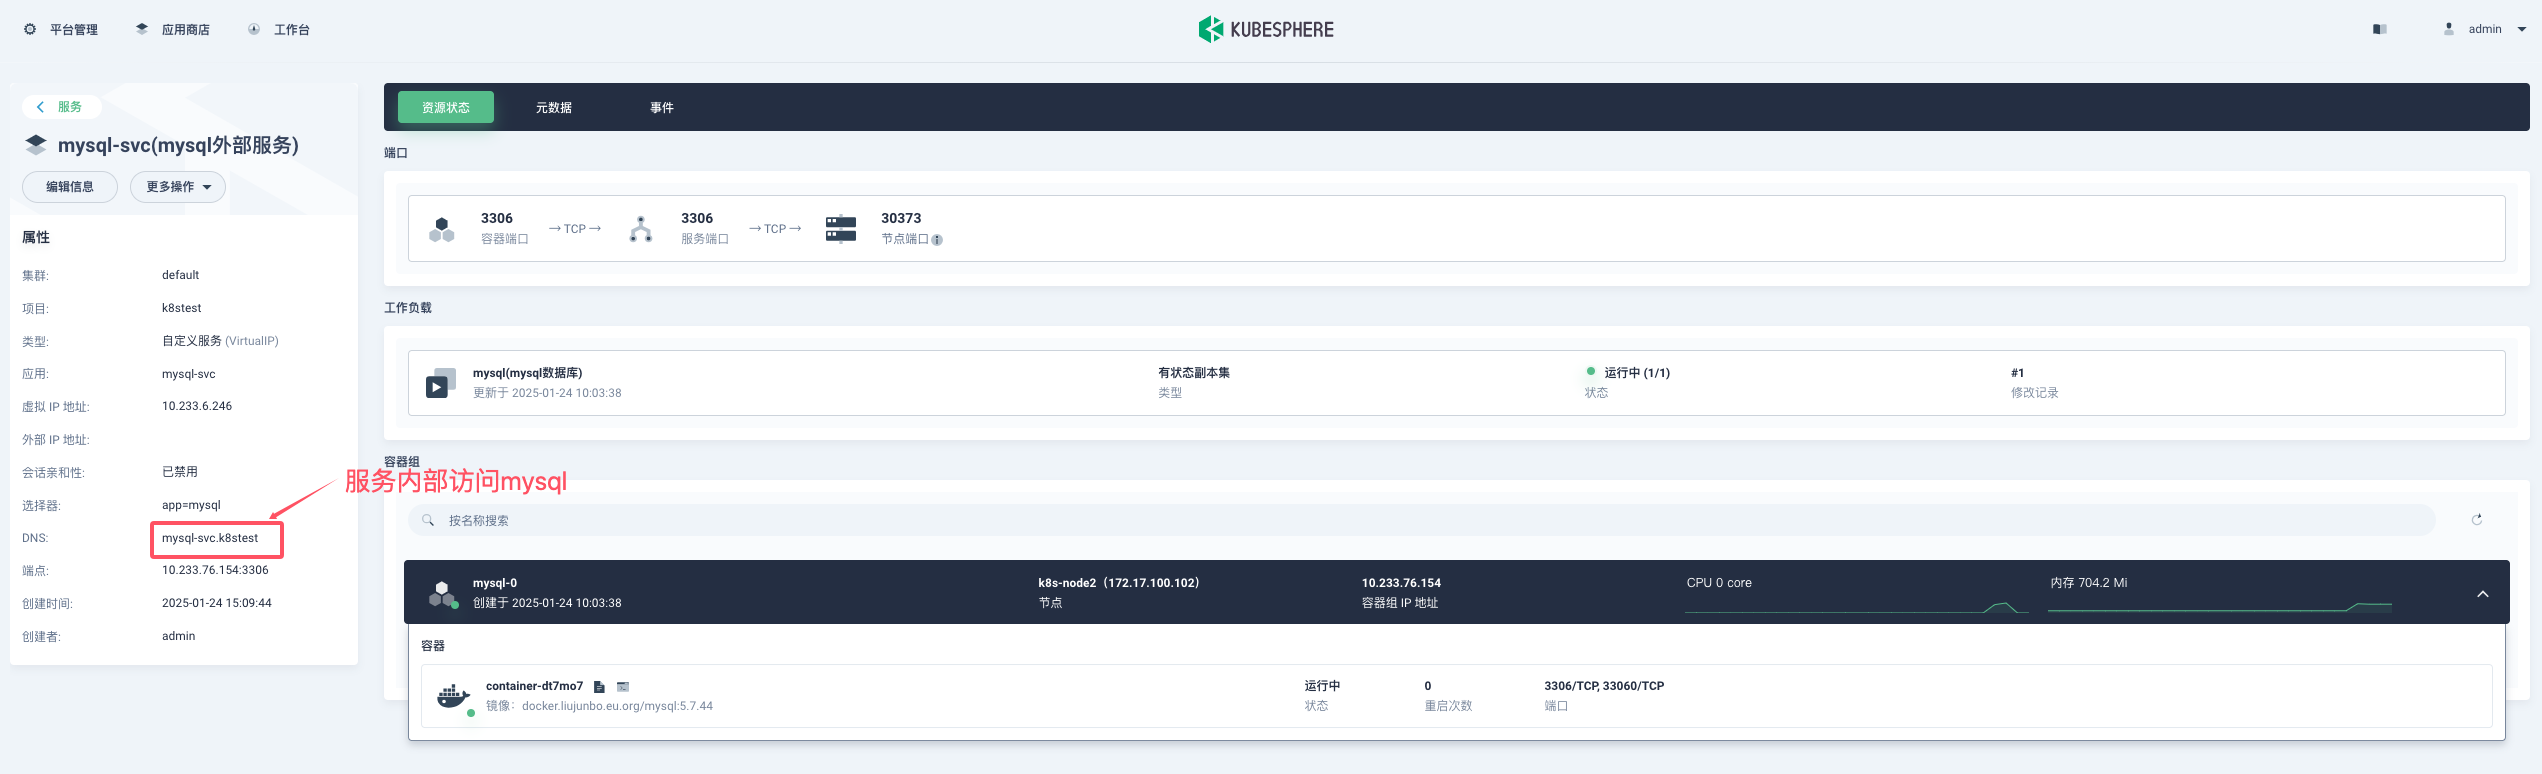Click cluster value default
Image resolution: width=2542 pixels, height=774 pixels.
point(180,275)
